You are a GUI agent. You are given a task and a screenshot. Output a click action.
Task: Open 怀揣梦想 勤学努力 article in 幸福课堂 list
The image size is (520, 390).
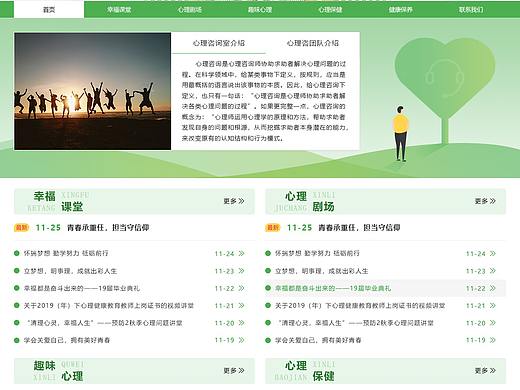coord(66,253)
